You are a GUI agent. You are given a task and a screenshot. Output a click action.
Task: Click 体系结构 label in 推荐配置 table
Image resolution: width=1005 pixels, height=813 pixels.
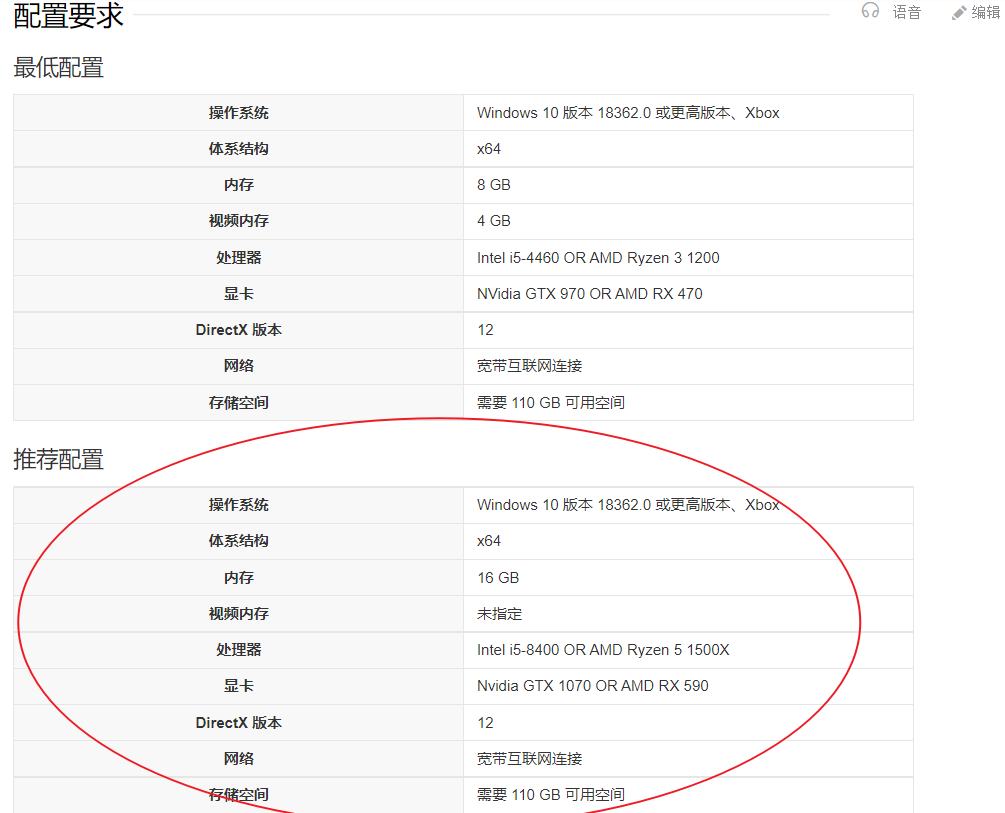(x=238, y=541)
